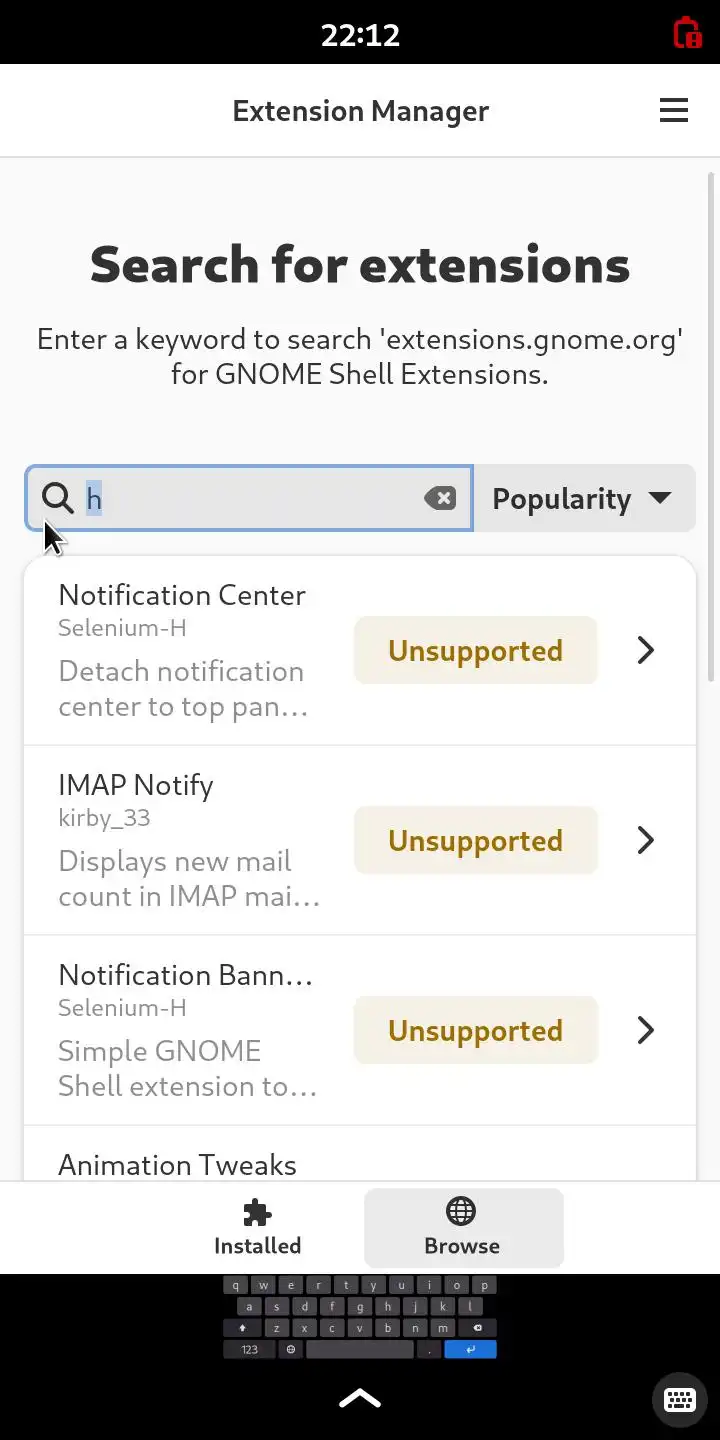Click the 22:12 clock in top bar
This screenshot has width=720, height=1440.
coord(360,35)
